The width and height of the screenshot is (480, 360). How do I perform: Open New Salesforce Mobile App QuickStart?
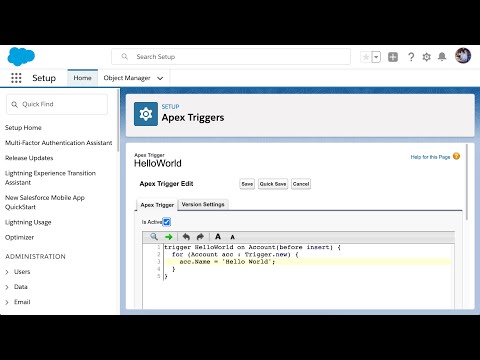click(x=45, y=202)
